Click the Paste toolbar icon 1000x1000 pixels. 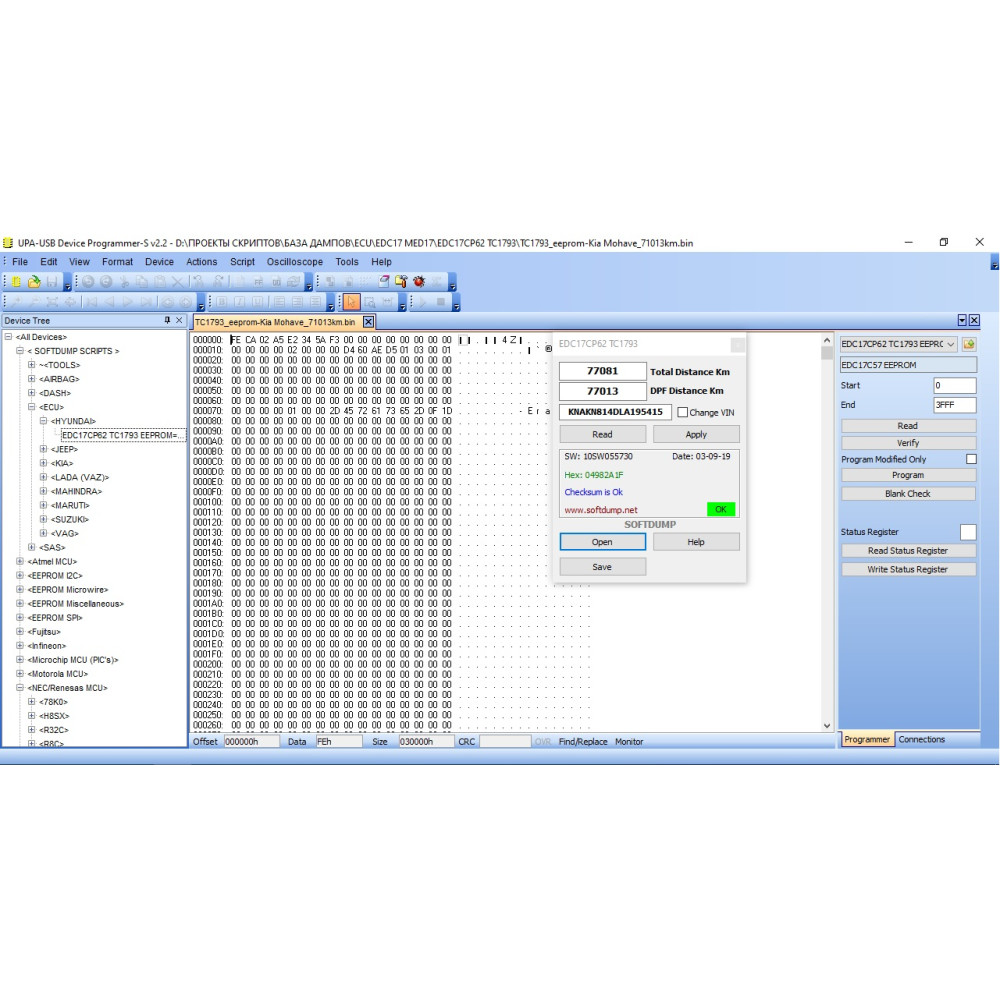coord(159,281)
